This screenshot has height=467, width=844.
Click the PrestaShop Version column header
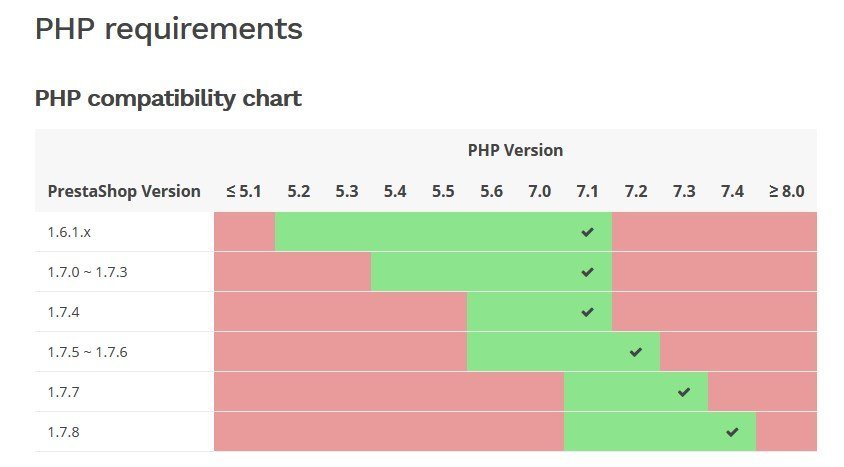[x=124, y=191]
